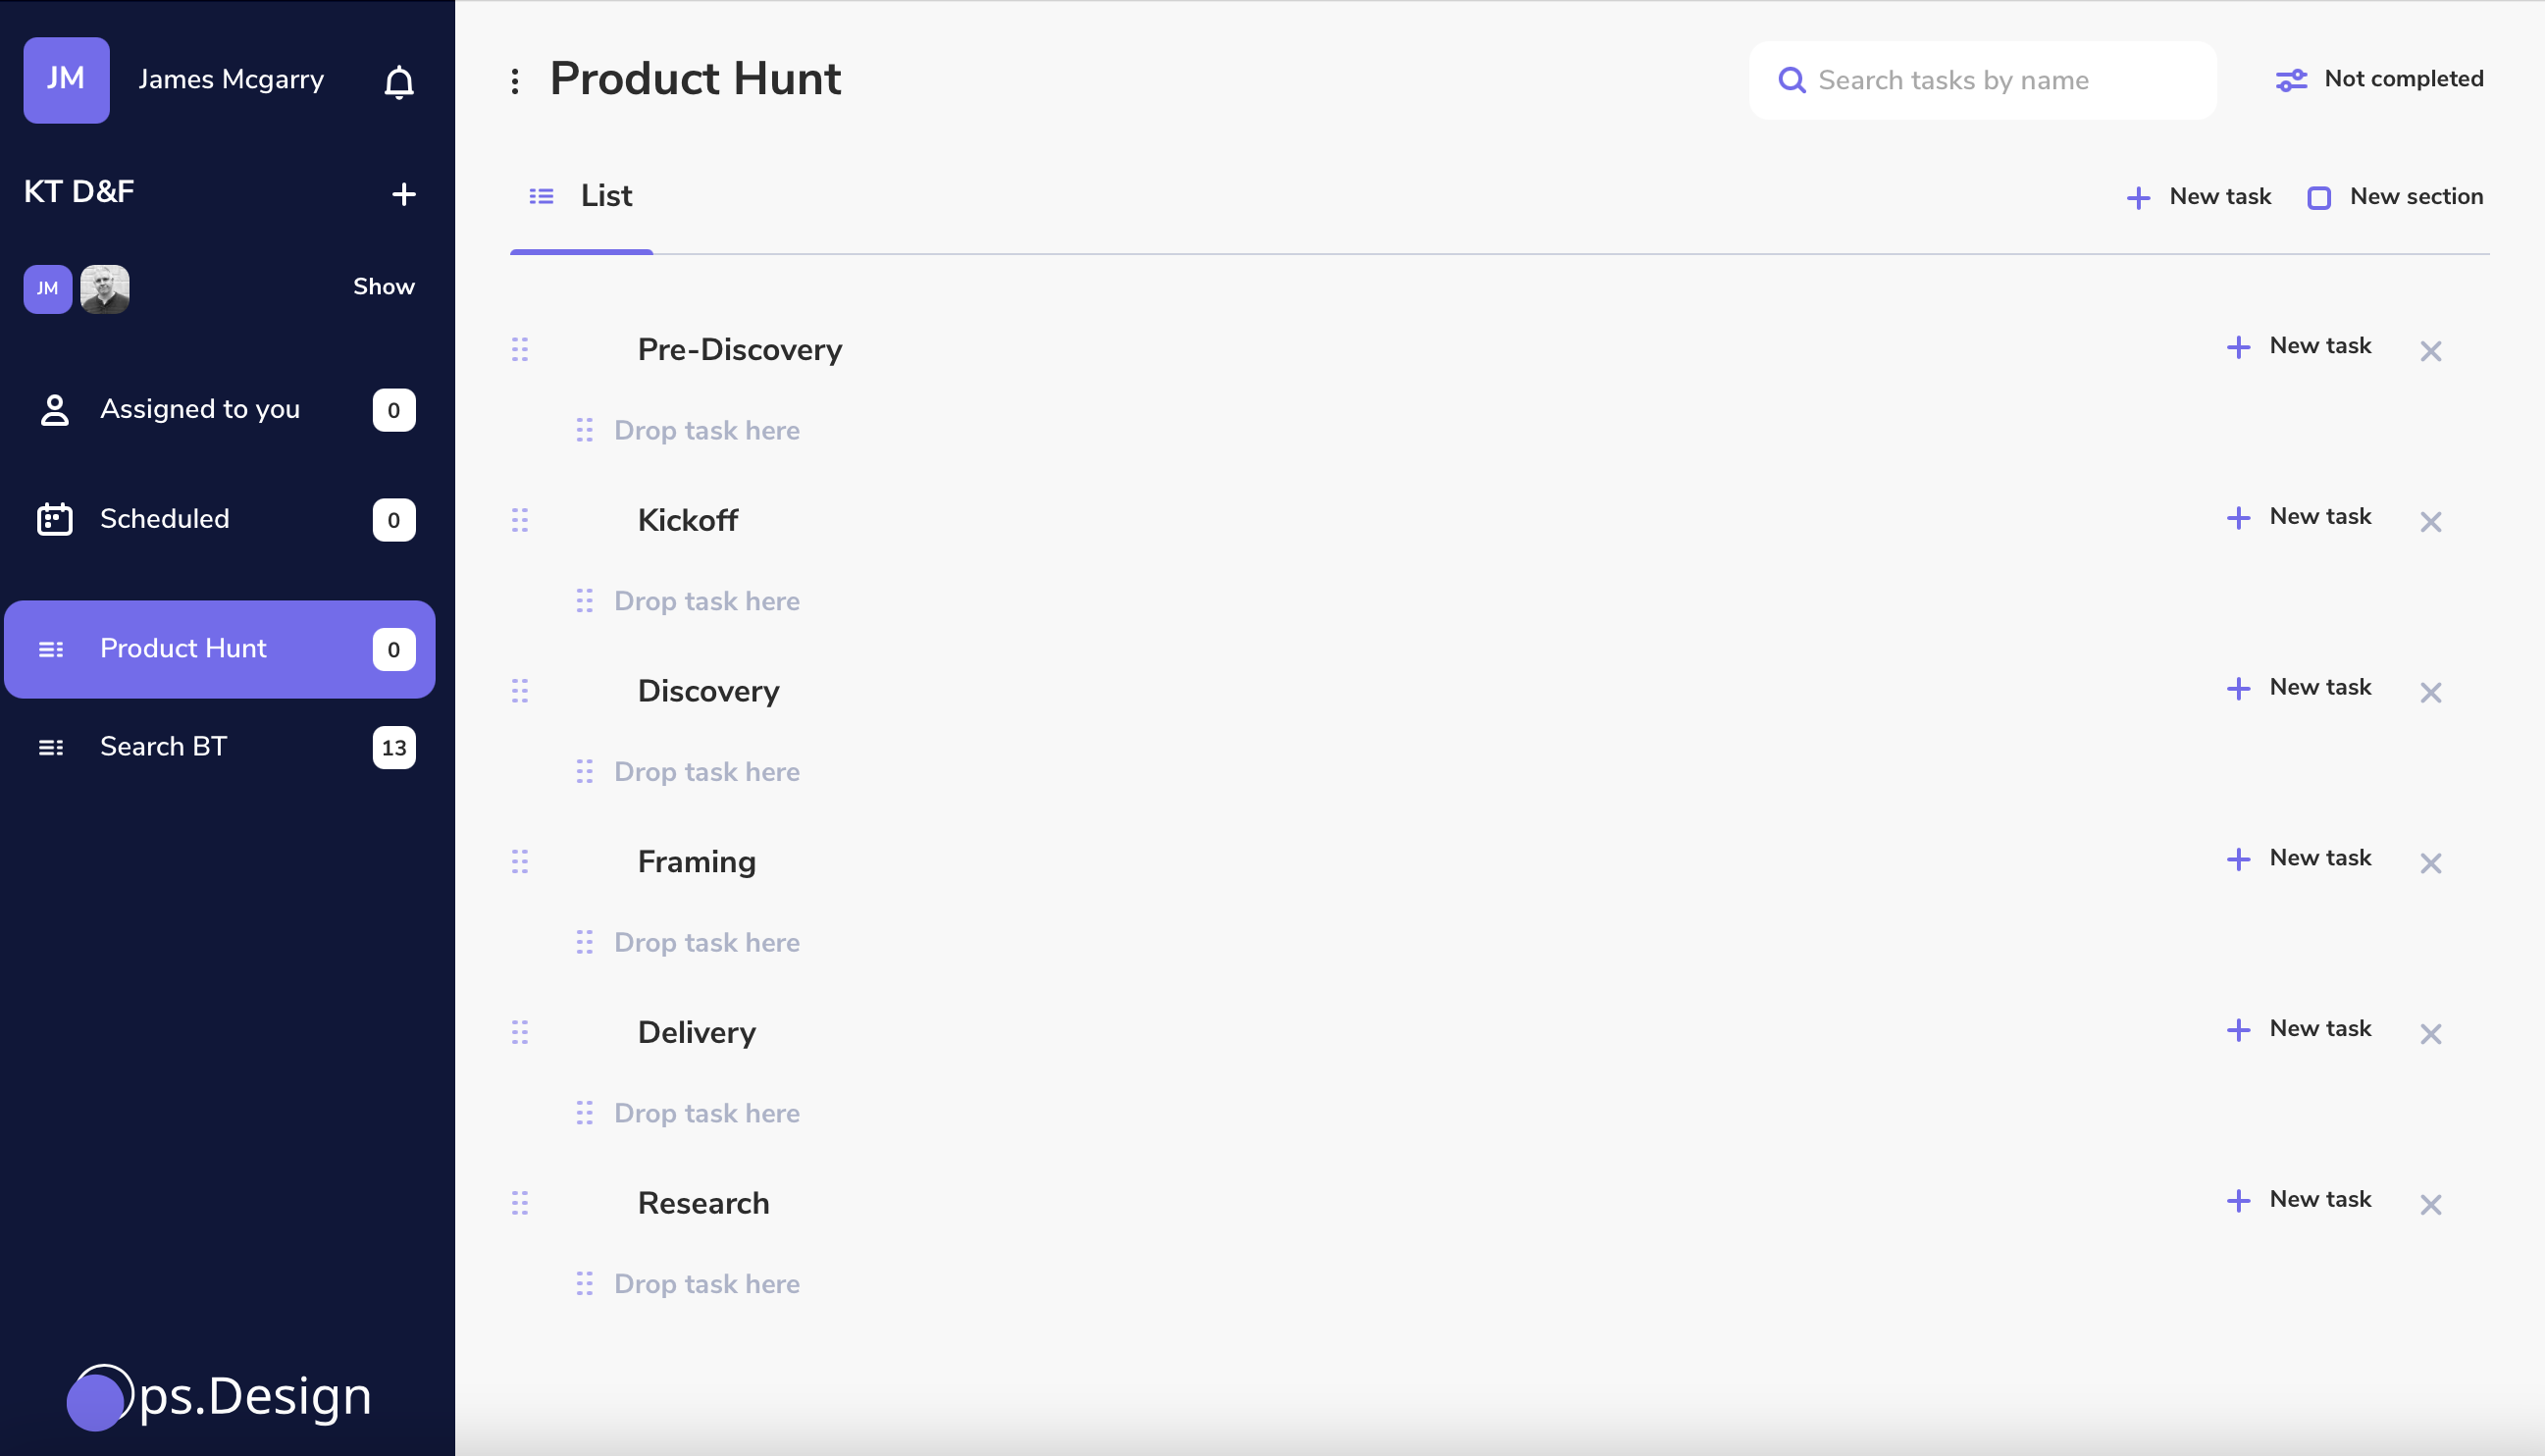Delete the Framing section
The width and height of the screenshot is (2545, 1456).
(x=2431, y=864)
